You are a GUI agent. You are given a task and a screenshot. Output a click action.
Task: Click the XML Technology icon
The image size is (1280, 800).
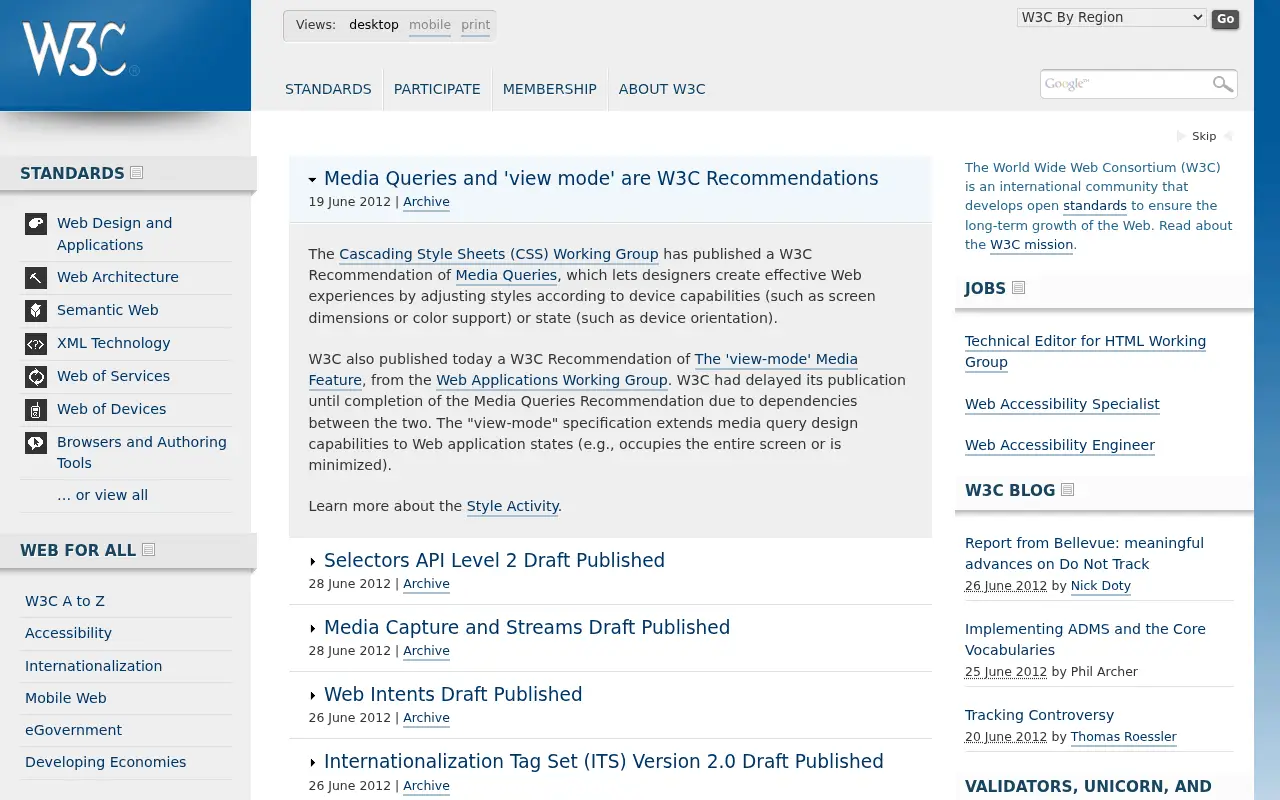(x=36, y=343)
